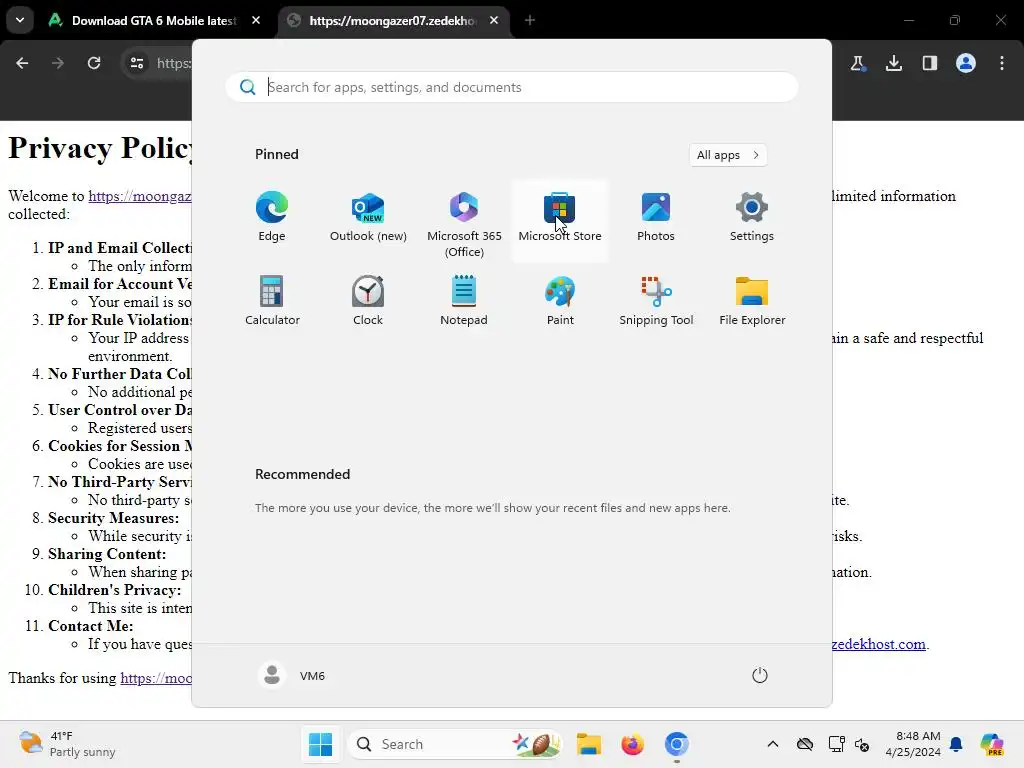1024x768 pixels.
Task: Open a new browser tab
Action: tap(530, 20)
